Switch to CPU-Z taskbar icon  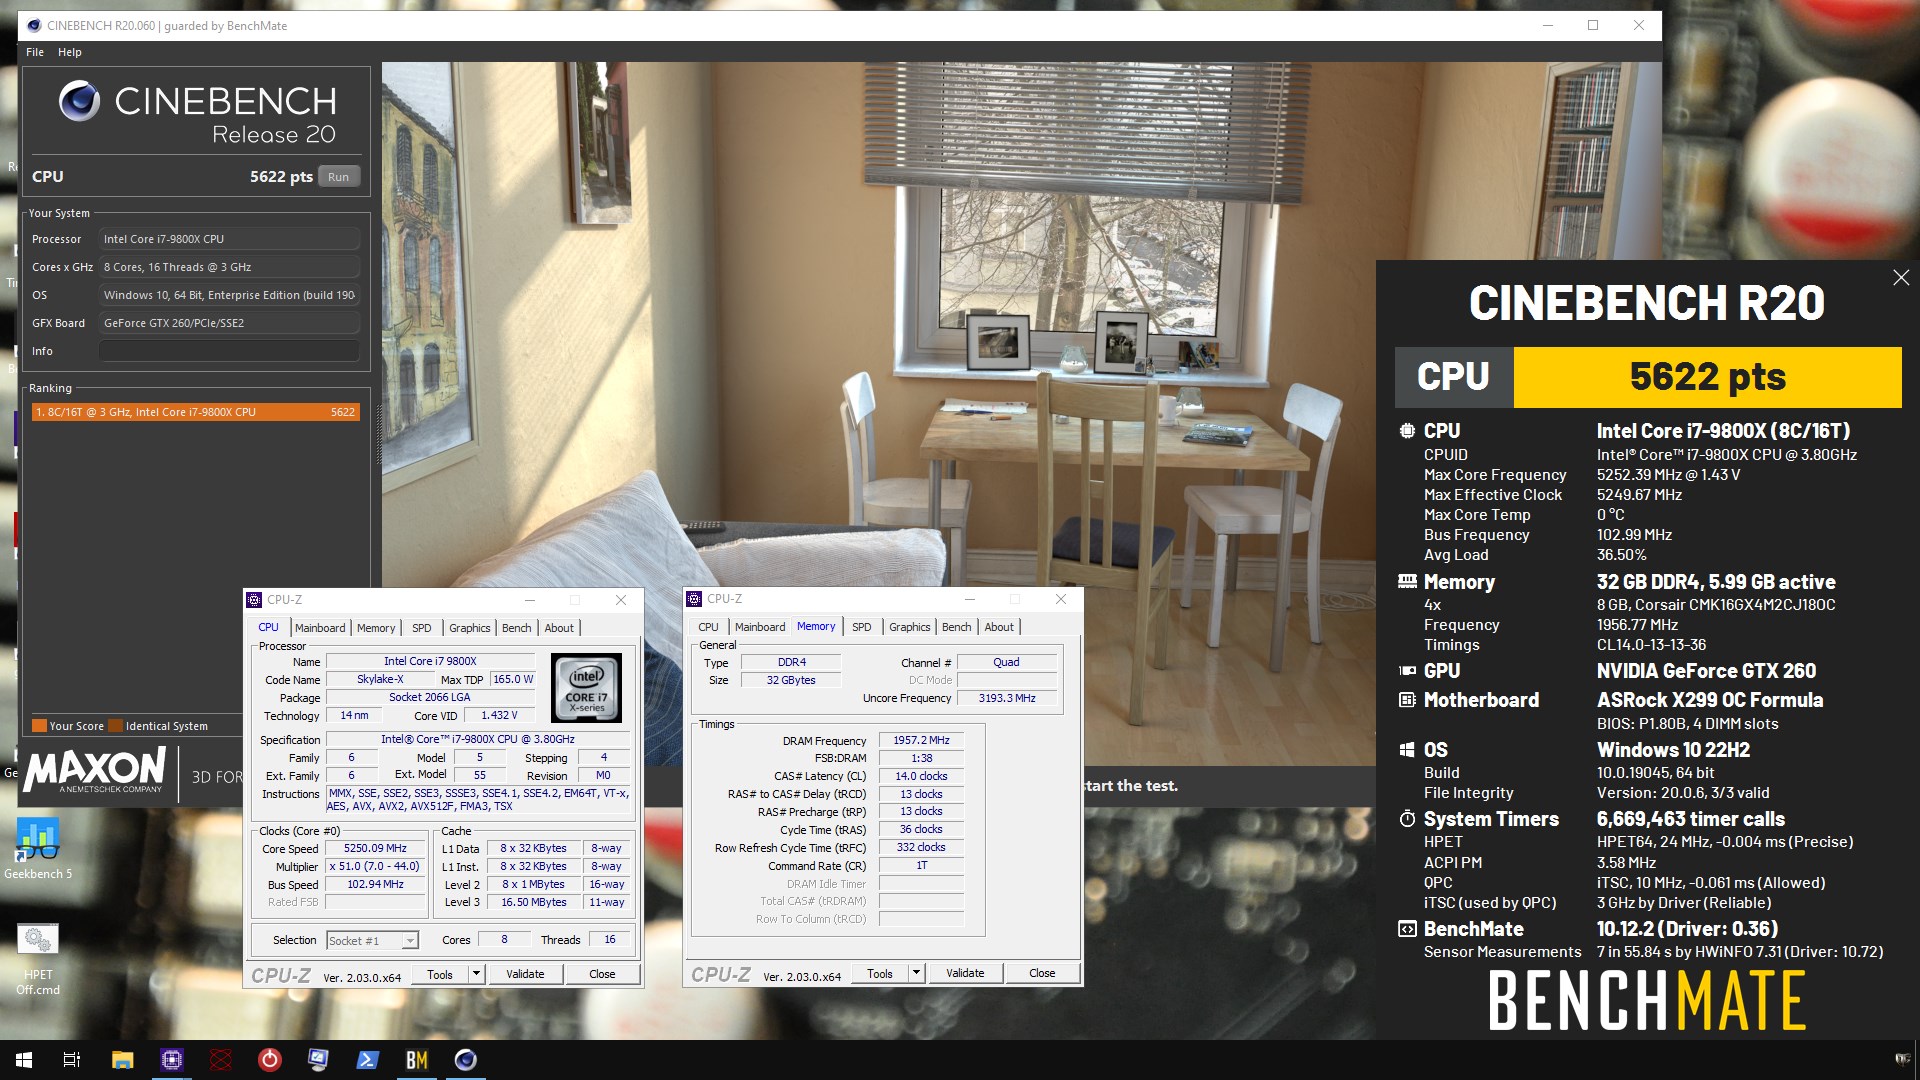pyautogui.click(x=172, y=1060)
